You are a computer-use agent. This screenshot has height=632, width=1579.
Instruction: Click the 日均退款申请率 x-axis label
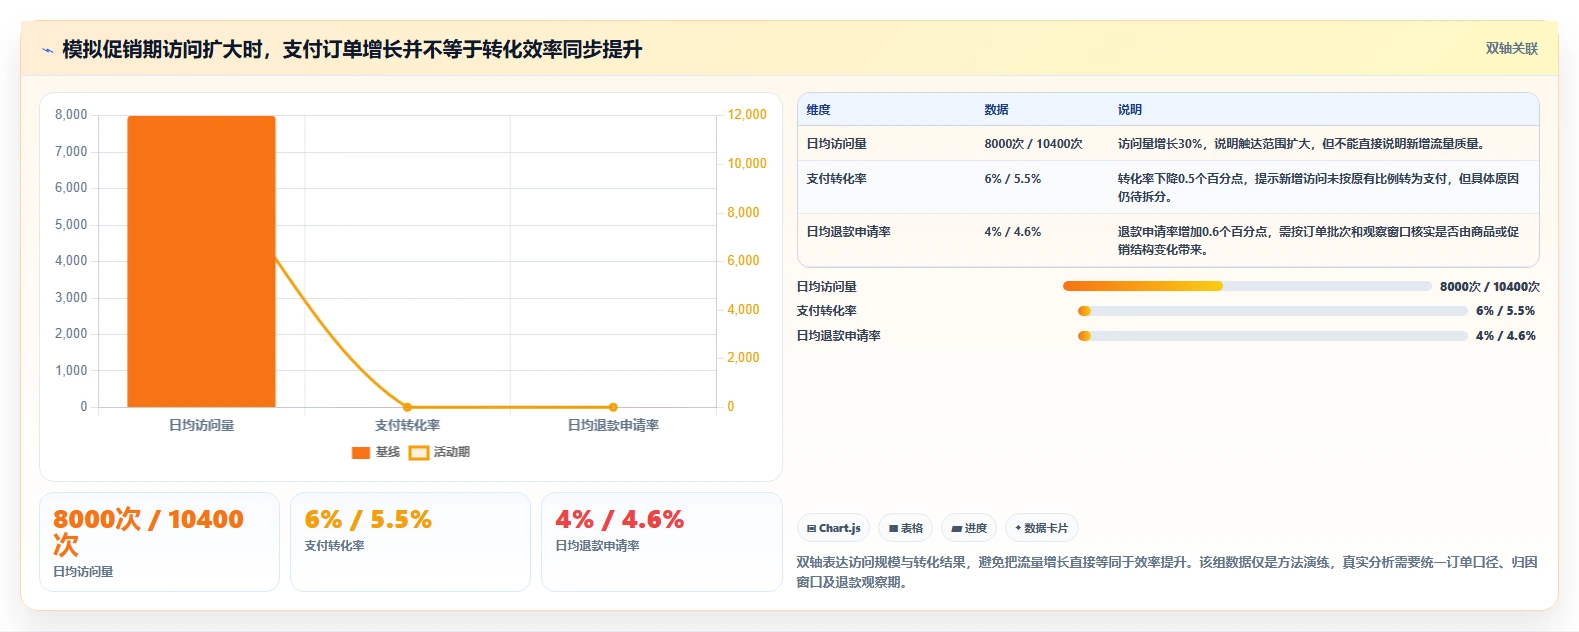(x=613, y=425)
